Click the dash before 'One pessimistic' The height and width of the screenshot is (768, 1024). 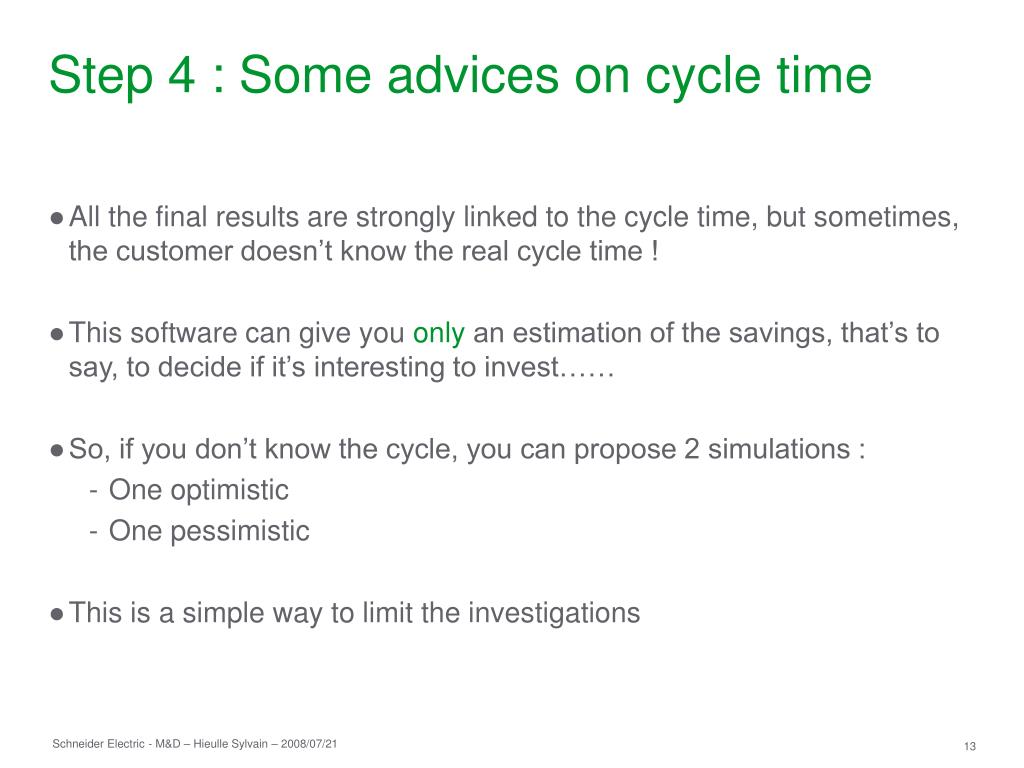tap(94, 532)
